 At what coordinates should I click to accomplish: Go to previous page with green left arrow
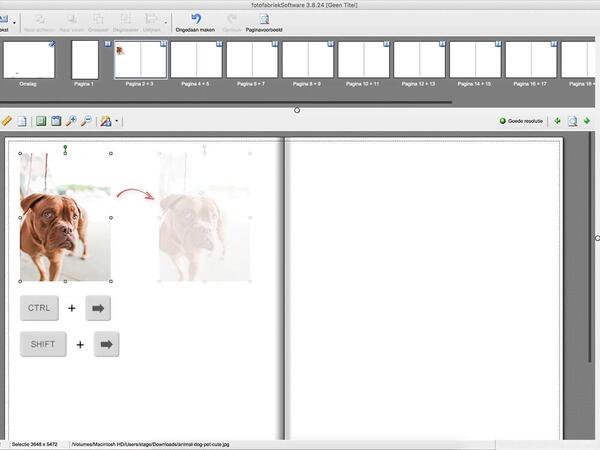(557, 121)
